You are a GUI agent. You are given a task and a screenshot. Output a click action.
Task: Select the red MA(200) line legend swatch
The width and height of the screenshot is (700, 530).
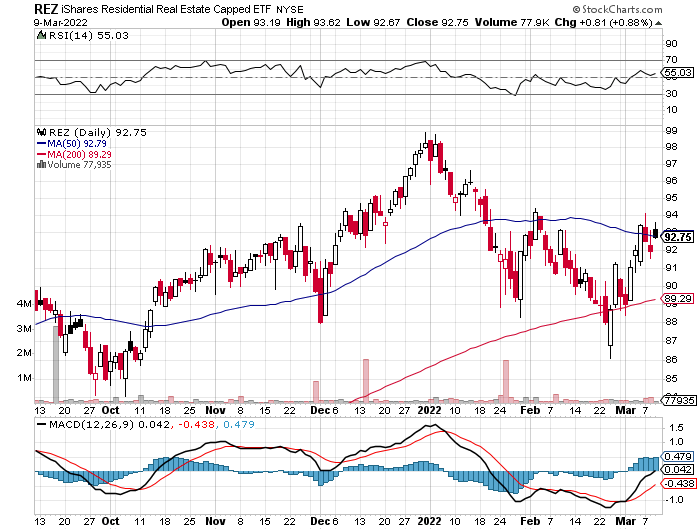(42, 154)
